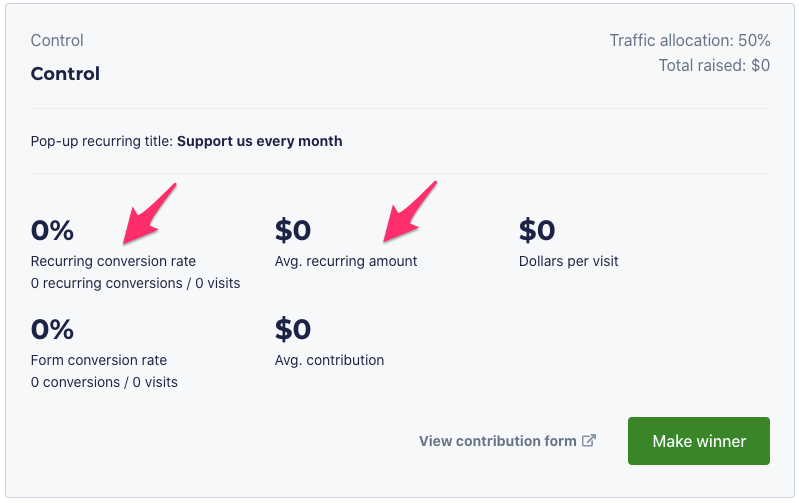The height and width of the screenshot is (503, 799).
Task: Click the Total raised: $0 text
Action: click(x=713, y=66)
